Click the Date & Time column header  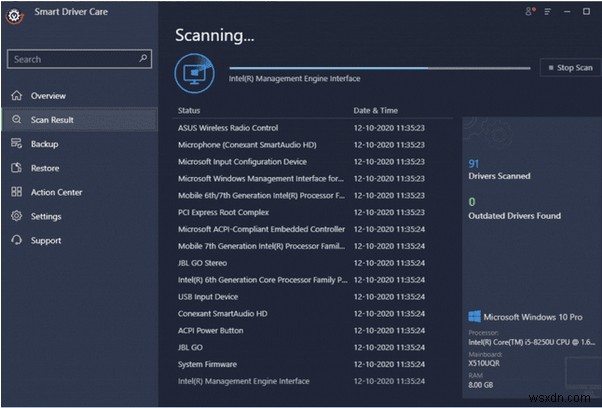375,111
